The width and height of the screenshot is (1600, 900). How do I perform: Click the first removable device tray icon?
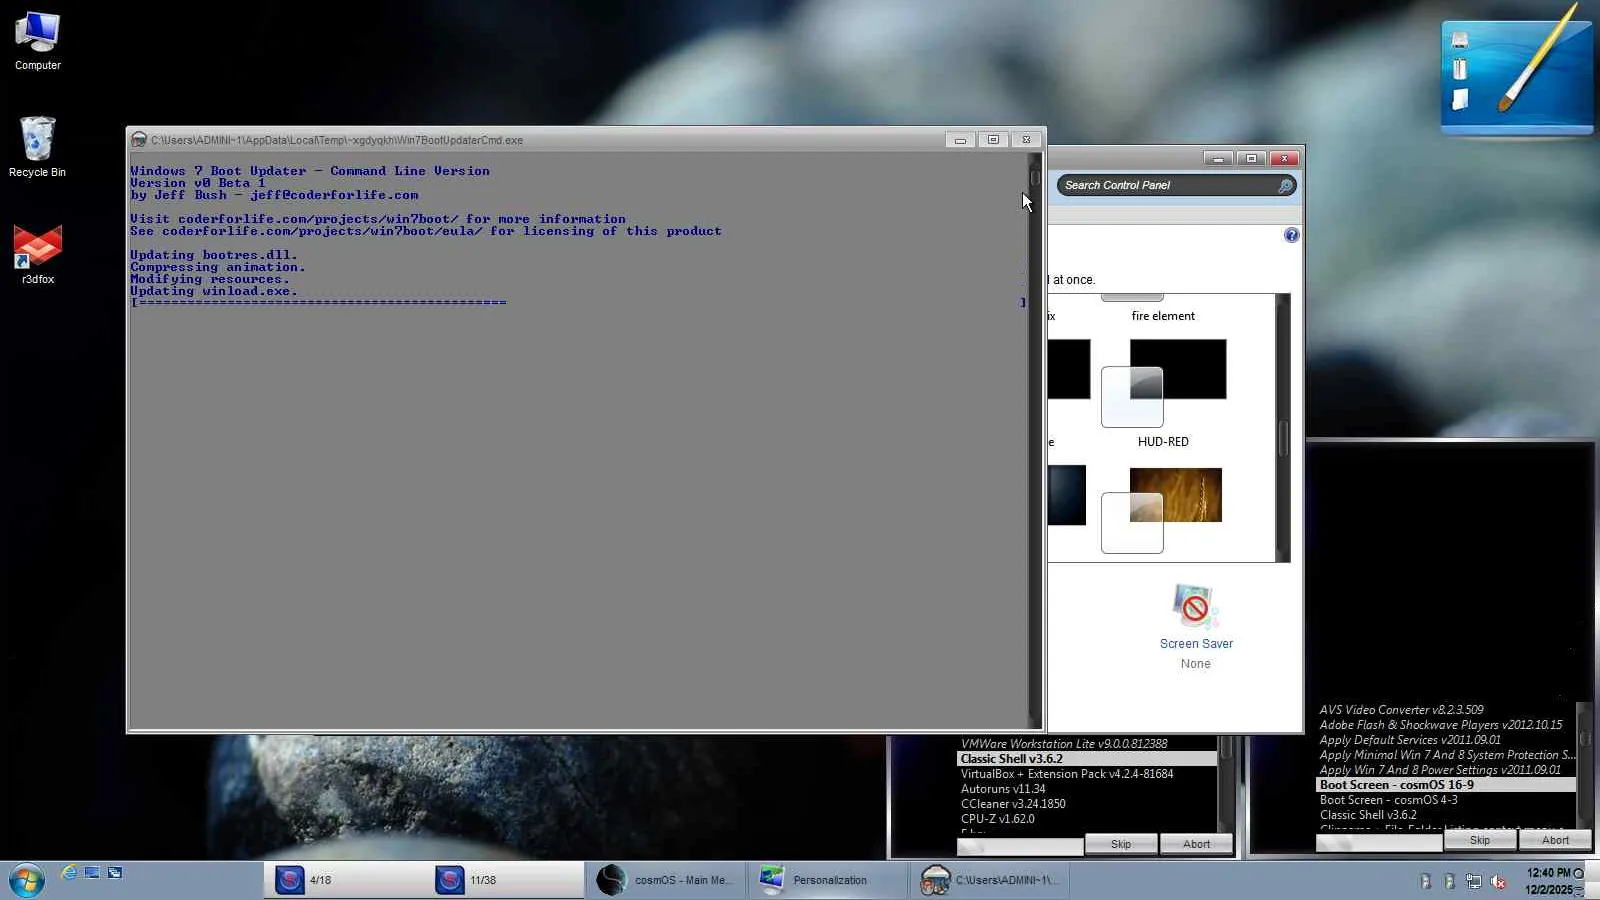tap(1426, 881)
